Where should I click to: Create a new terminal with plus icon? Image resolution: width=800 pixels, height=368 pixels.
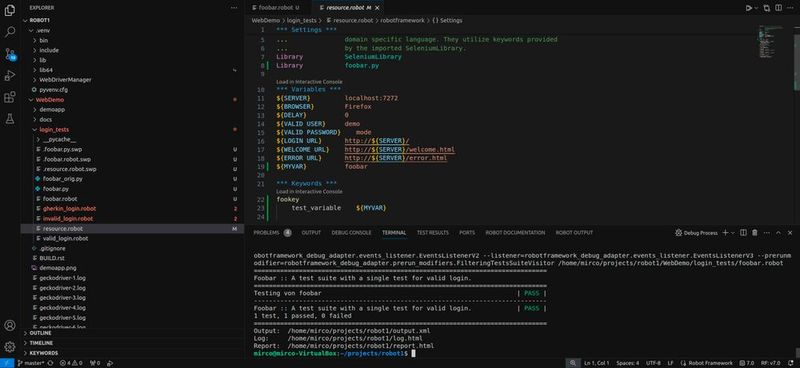725,232
